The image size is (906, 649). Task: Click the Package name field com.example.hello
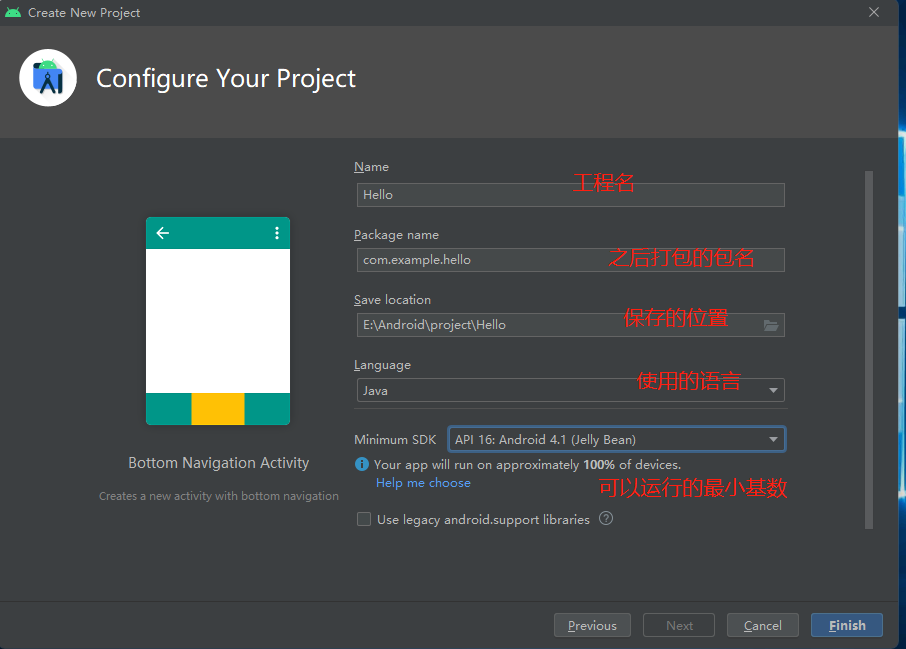(570, 260)
